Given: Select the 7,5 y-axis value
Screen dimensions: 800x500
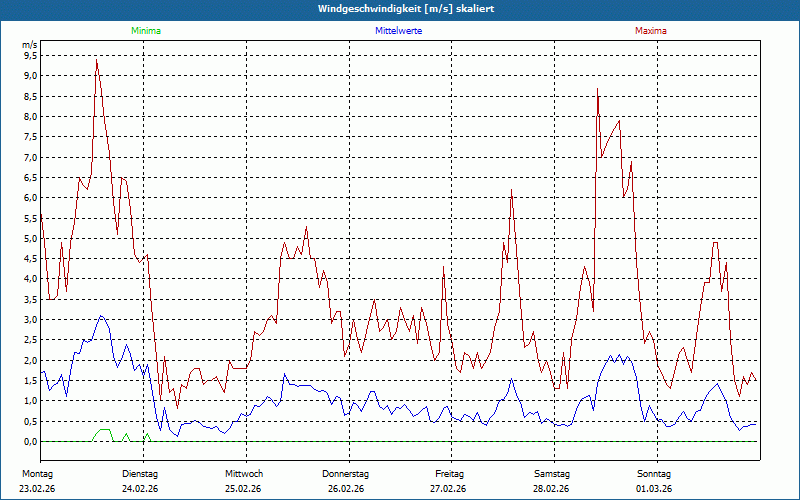Looking at the screenshot, I should pyautogui.click(x=31, y=137).
